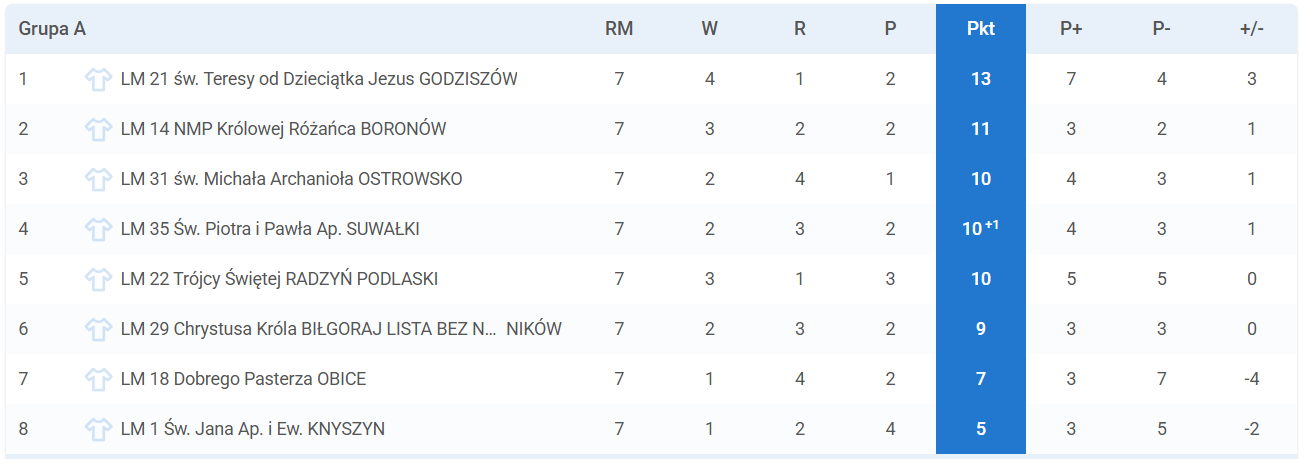
Task: Click the jersey icon beside BORONÓW team
Action: tap(98, 129)
